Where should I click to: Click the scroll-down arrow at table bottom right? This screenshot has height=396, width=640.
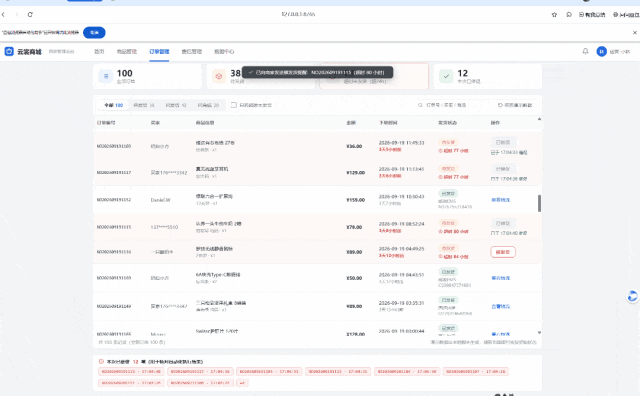[x=539, y=333]
